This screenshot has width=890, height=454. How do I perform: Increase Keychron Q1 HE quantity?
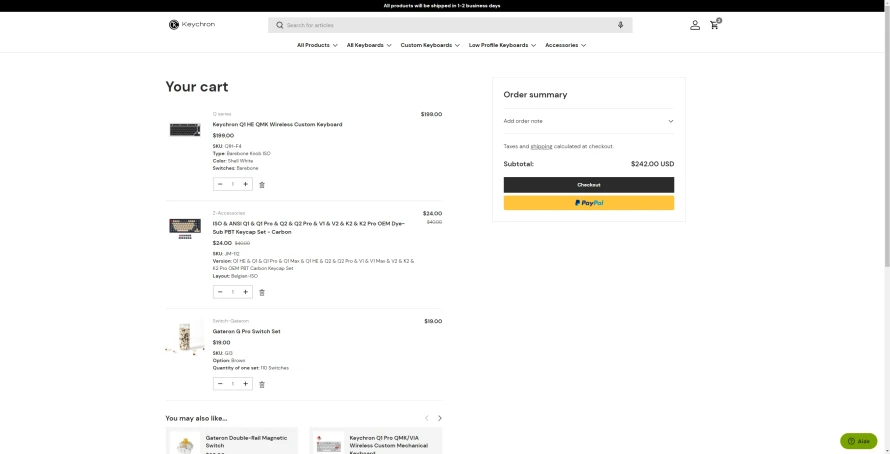tap(245, 184)
